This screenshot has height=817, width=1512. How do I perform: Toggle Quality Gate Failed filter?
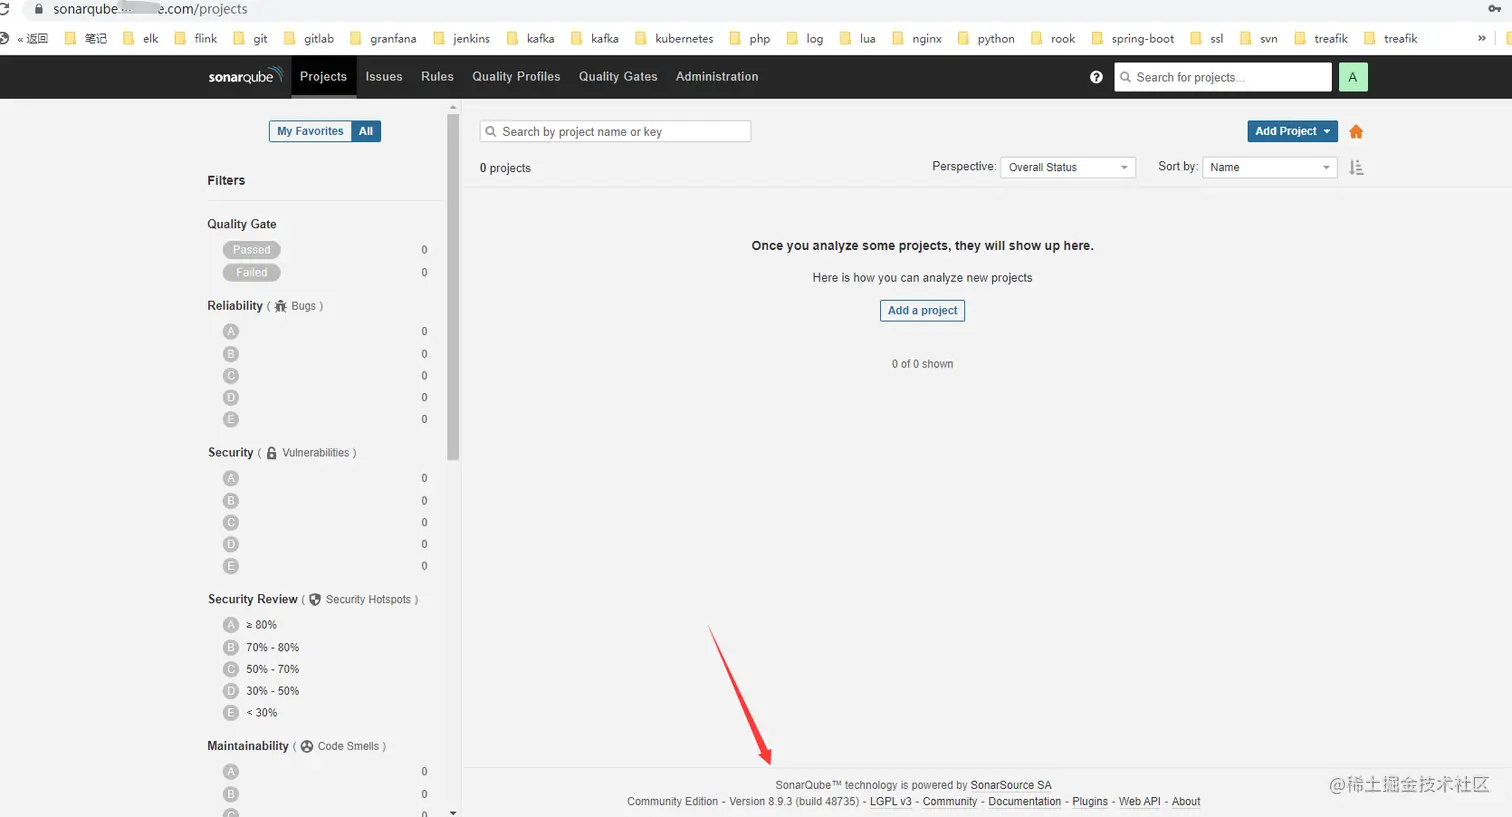251,272
